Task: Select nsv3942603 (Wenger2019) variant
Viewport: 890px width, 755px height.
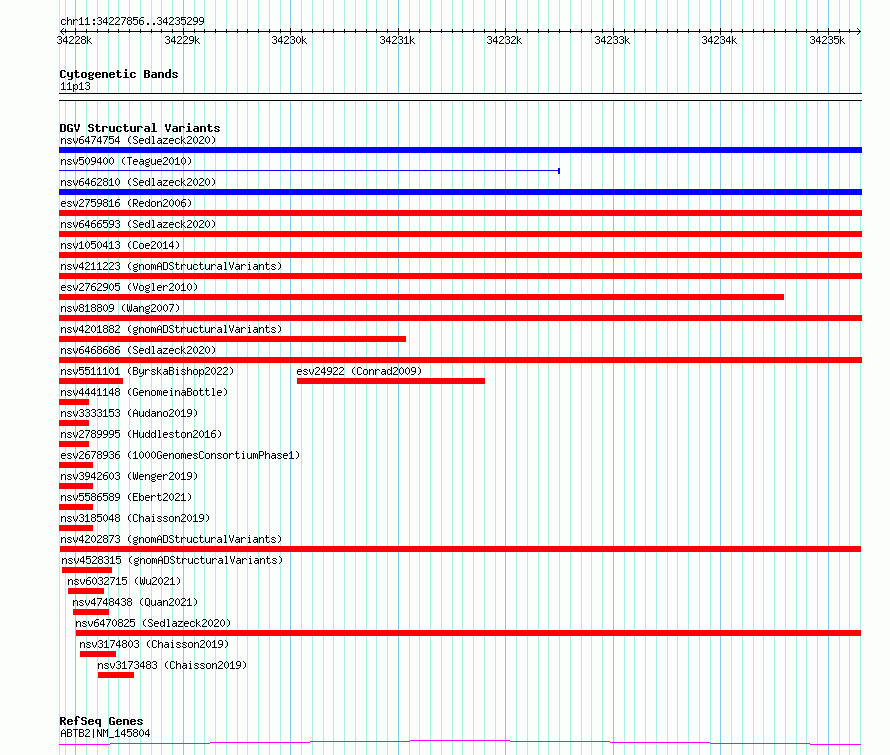Action: pyautogui.click(x=129, y=476)
